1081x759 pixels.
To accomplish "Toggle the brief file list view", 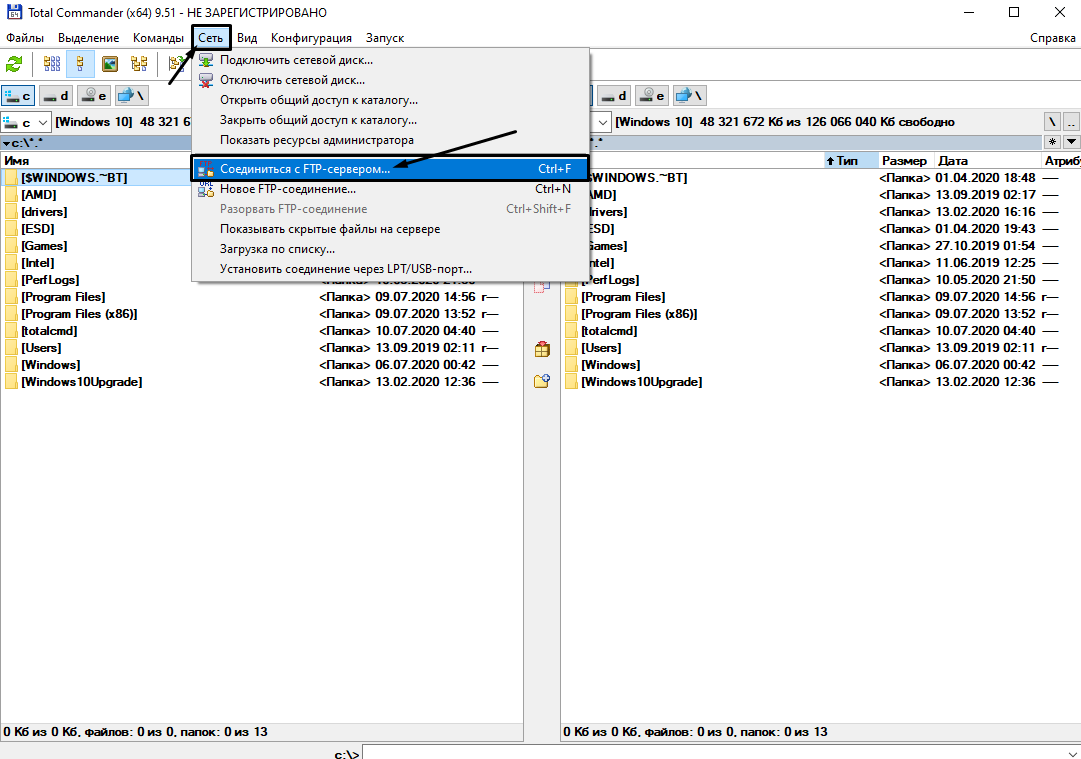I will pos(52,63).
